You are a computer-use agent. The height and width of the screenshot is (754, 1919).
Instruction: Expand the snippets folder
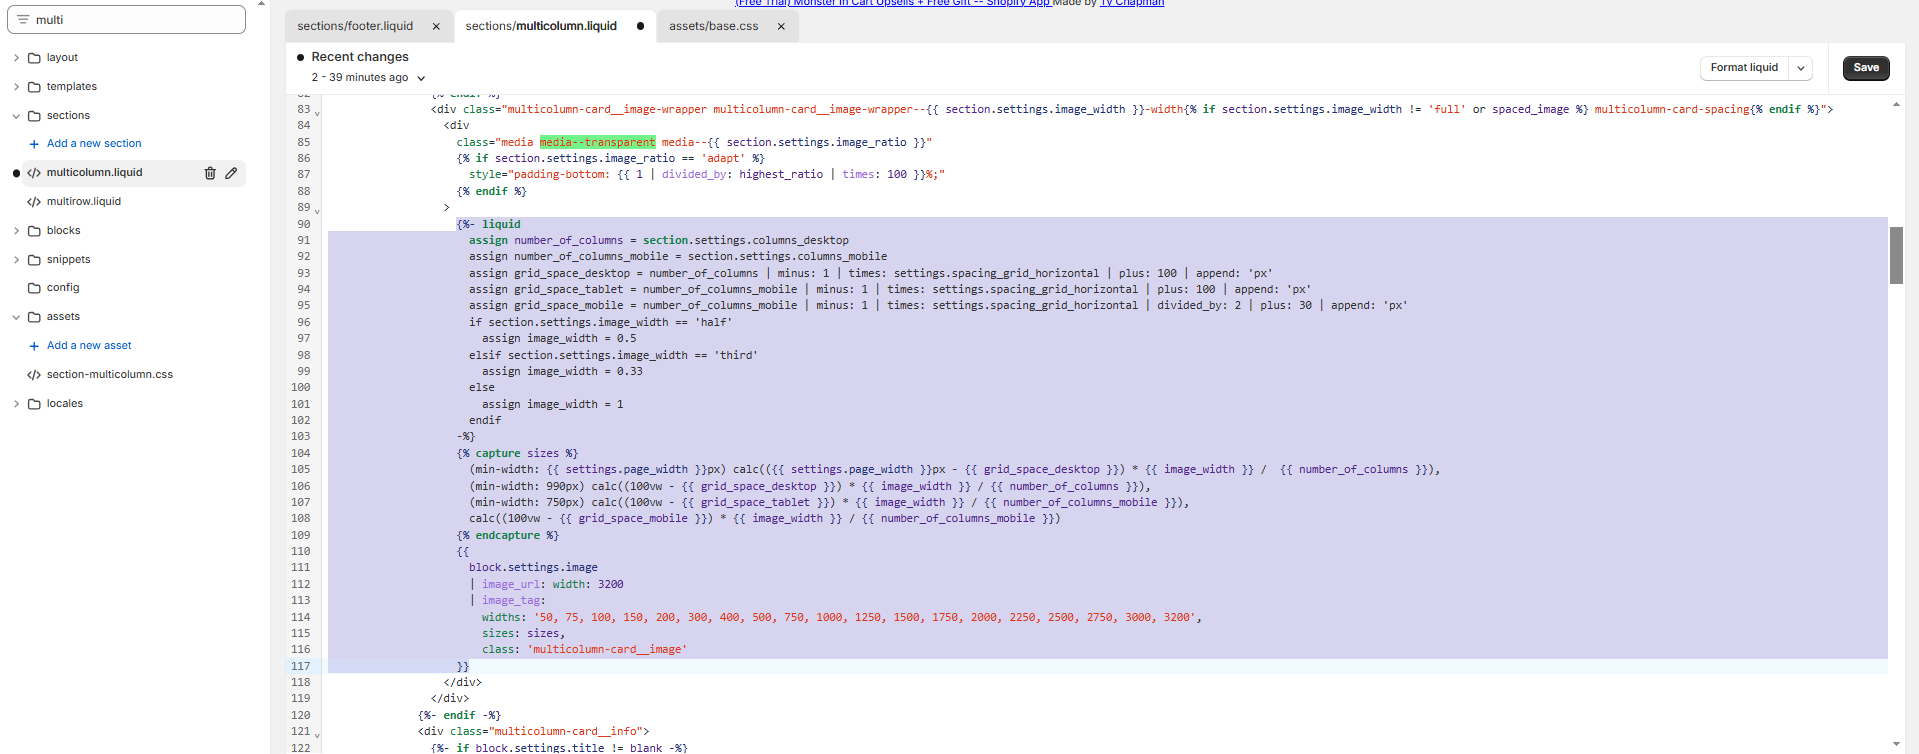[16, 260]
